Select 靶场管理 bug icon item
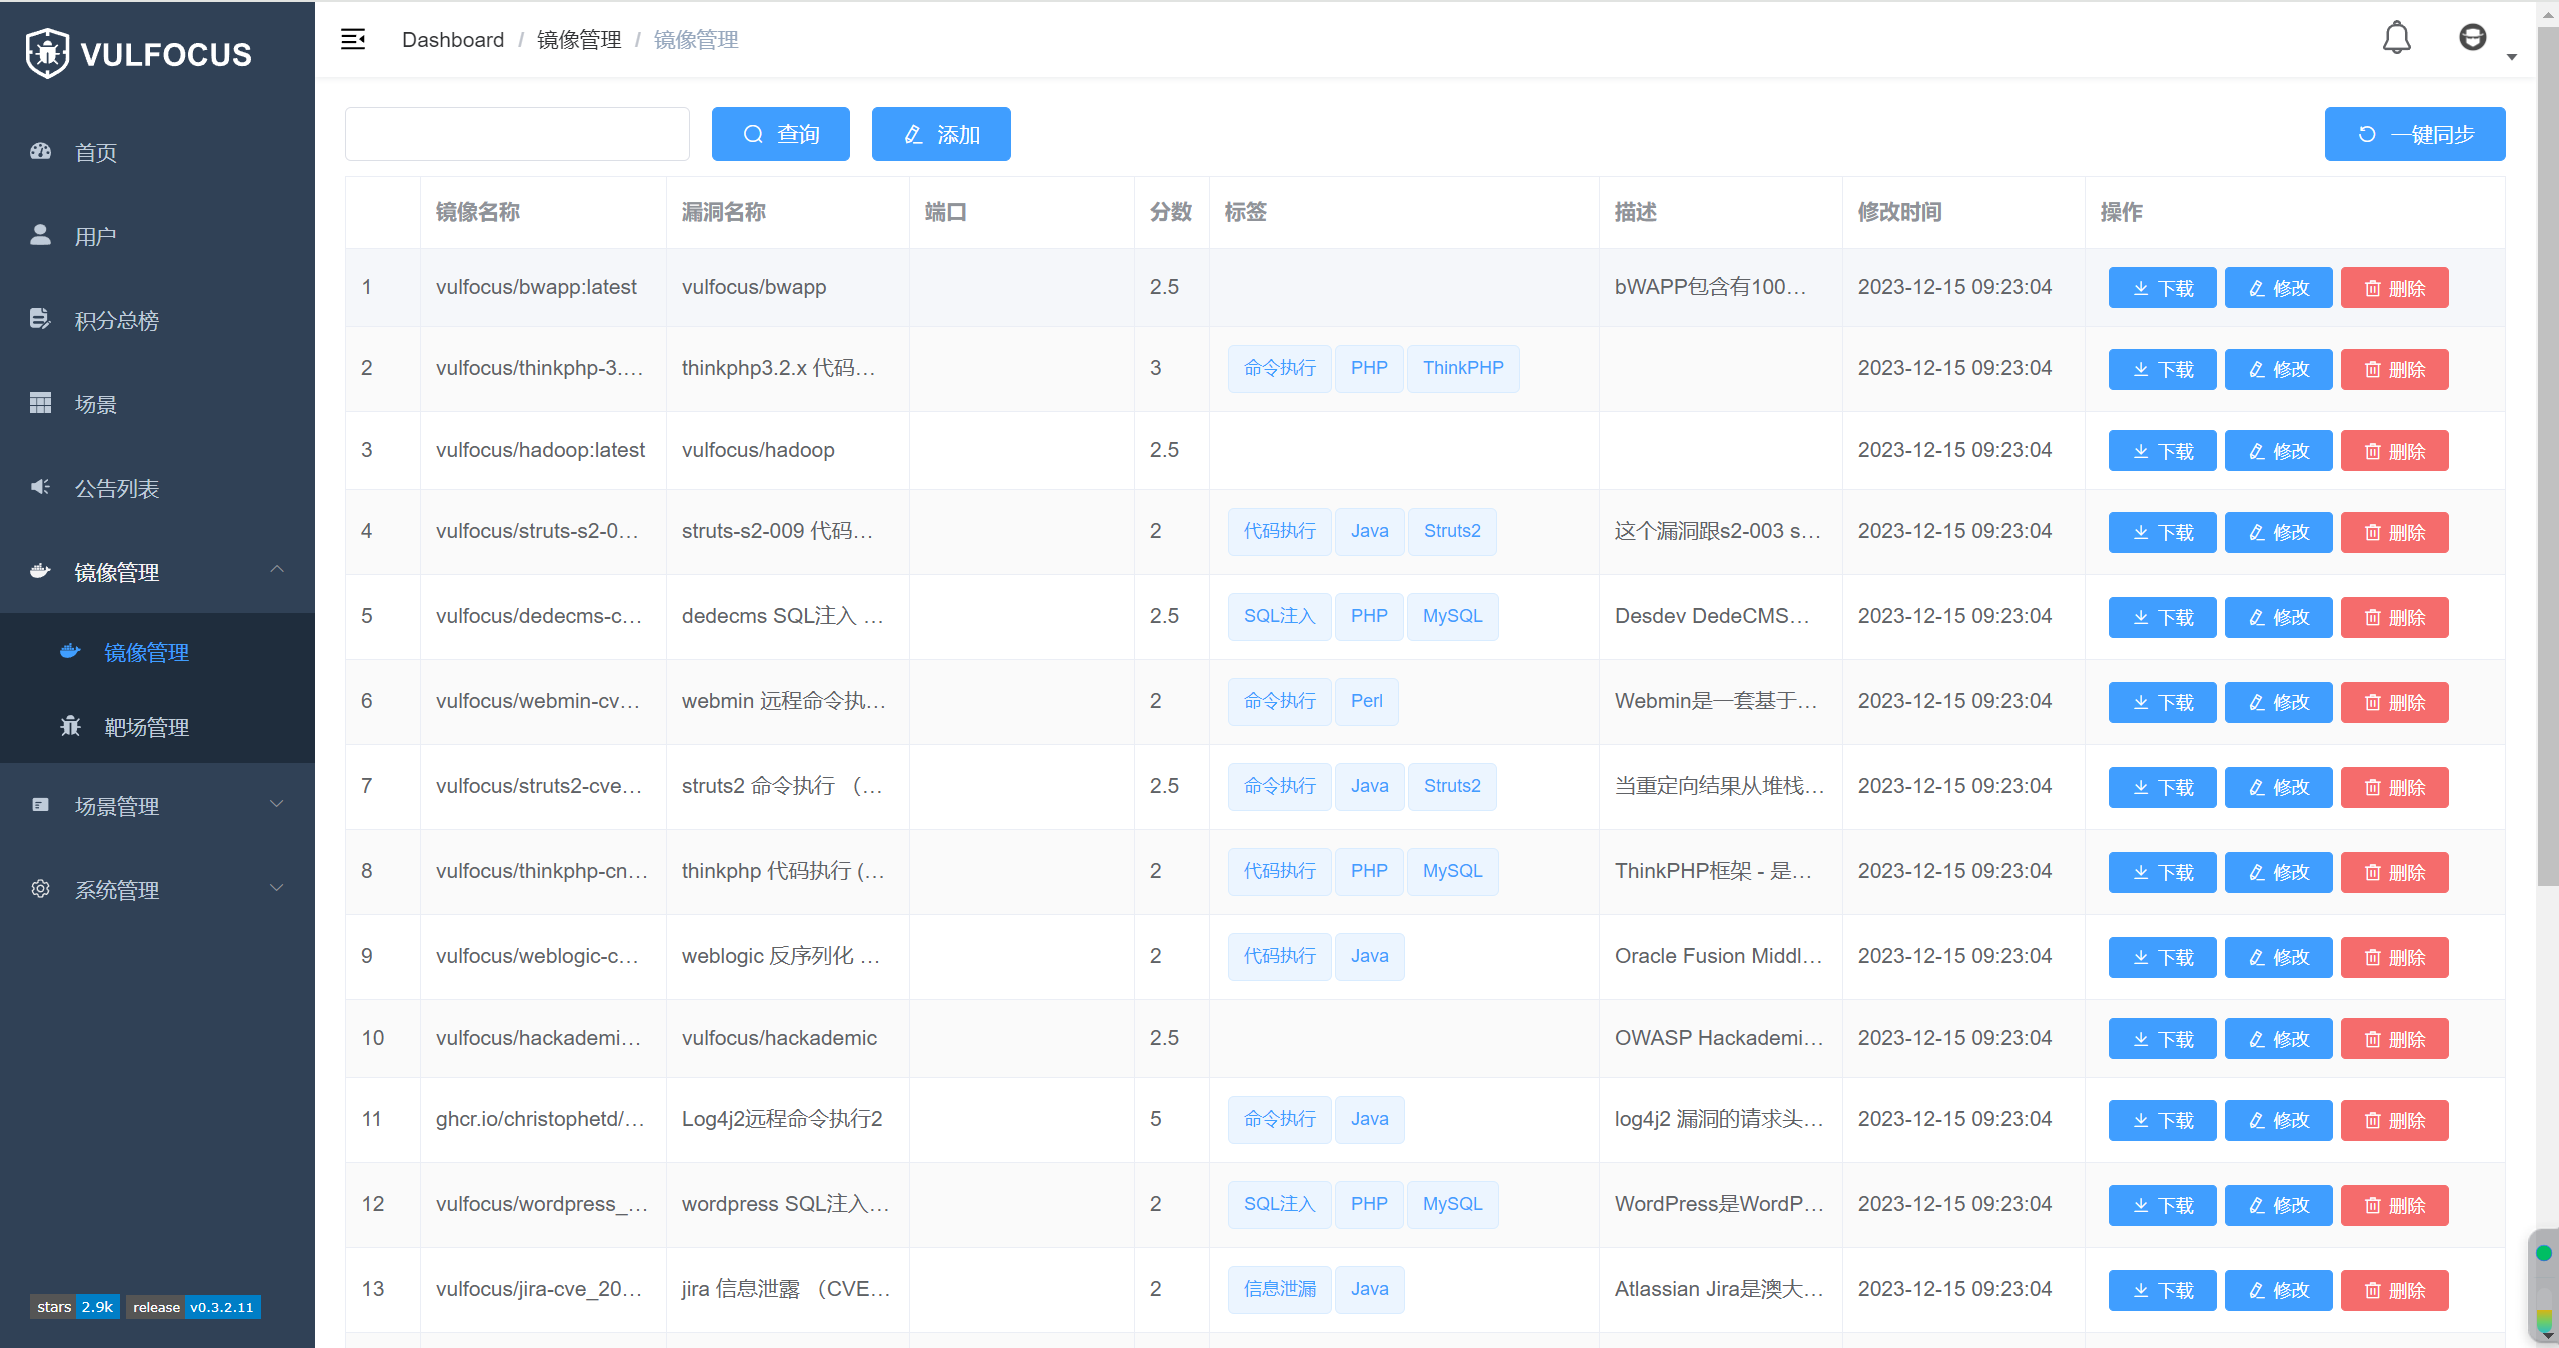The width and height of the screenshot is (2559, 1348). click(146, 728)
